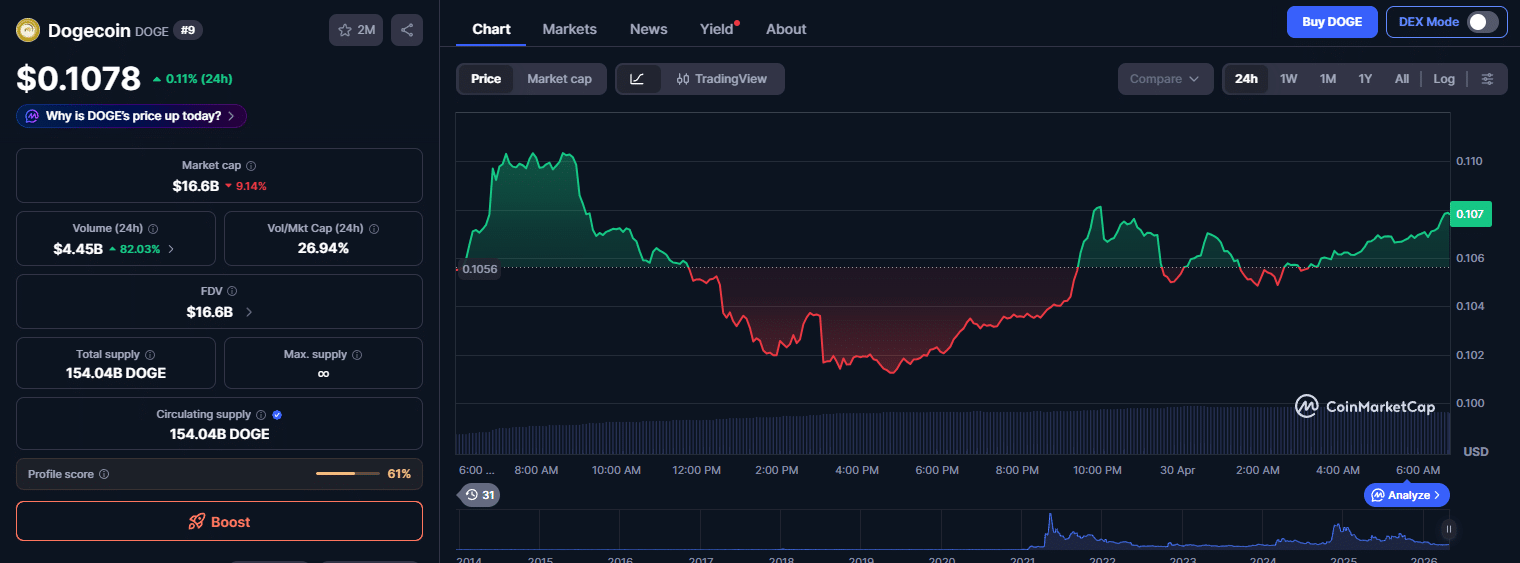1520x563 pixels.
Task: Click 61% profile score value
Action: pos(399,473)
